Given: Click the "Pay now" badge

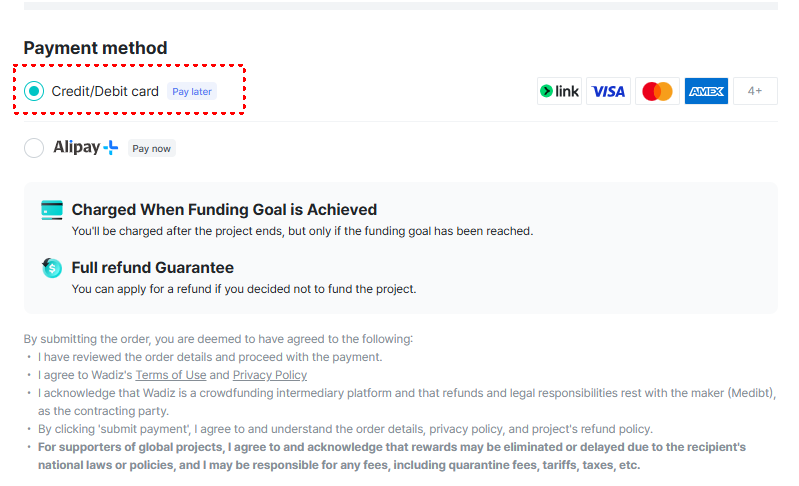Looking at the screenshot, I should click(x=152, y=148).
